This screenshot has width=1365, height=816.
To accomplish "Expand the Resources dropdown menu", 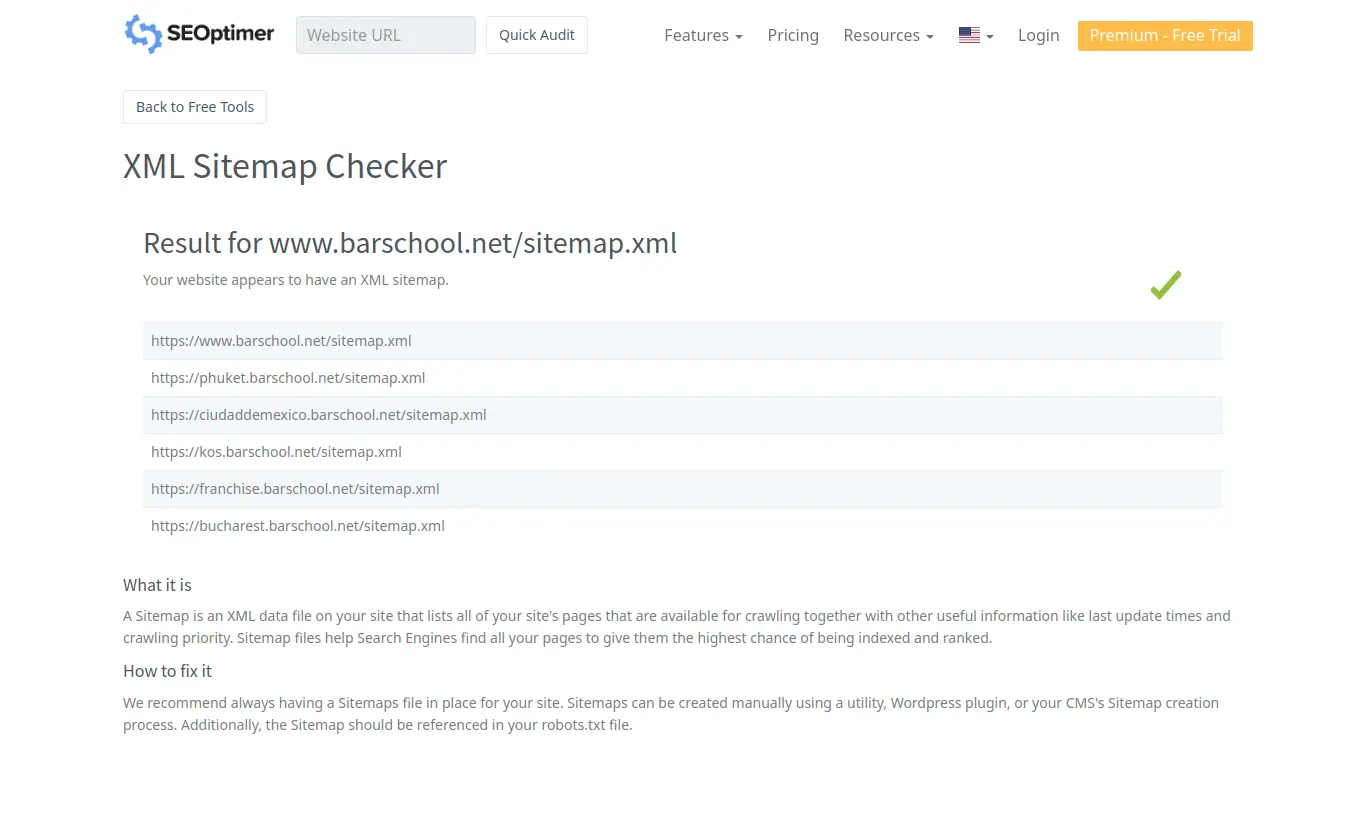I will pyautogui.click(x=888, y=35).
